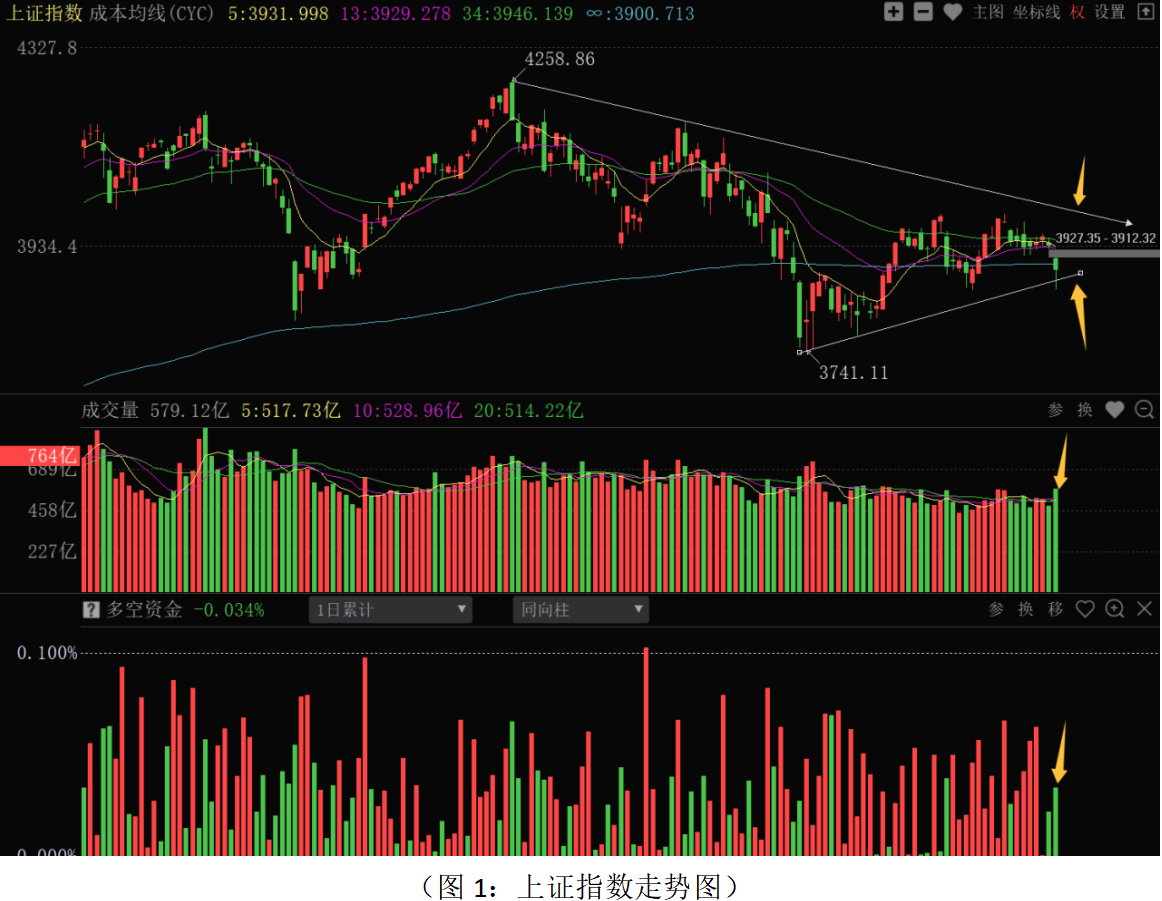Click the plus zoom-in icon in top toolbar

[893, 12]
